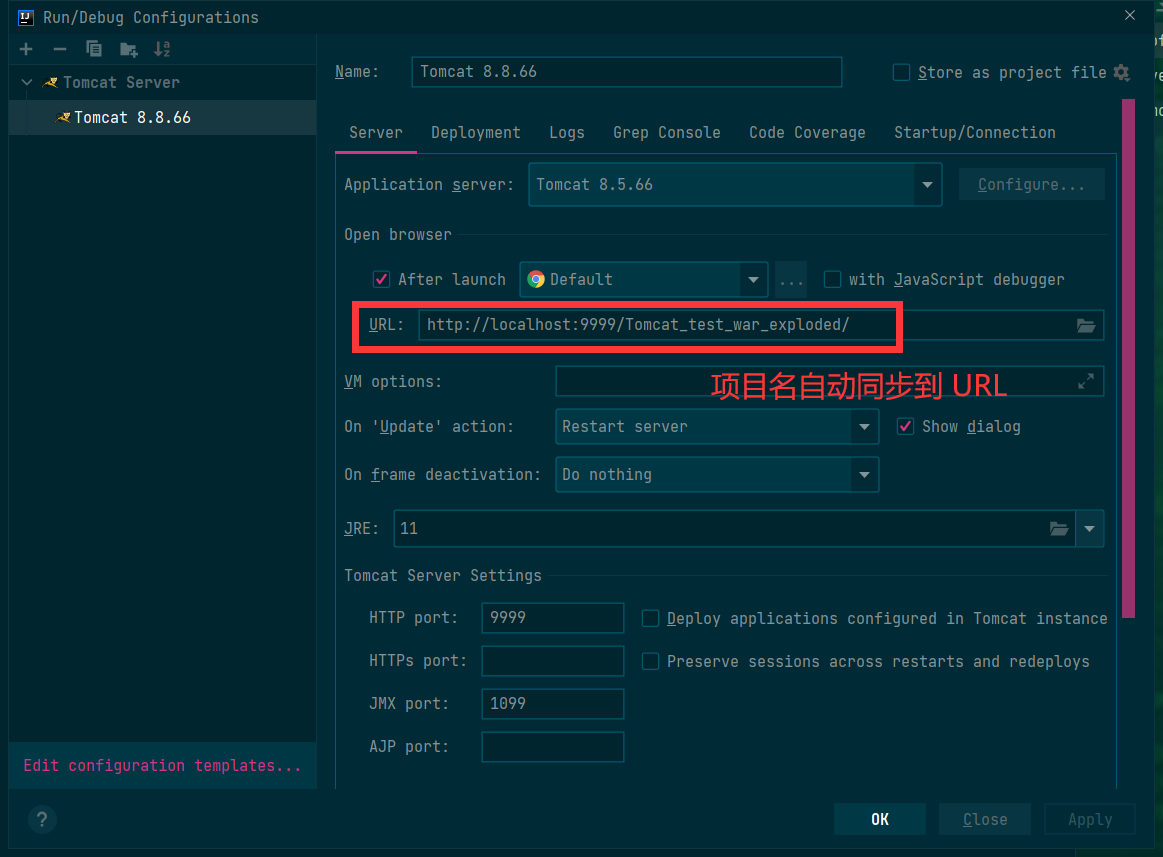This screenshot has width=1163, height=857.
Task: Uncheck Show dialog checkbox
Action: tap(905, 427)
